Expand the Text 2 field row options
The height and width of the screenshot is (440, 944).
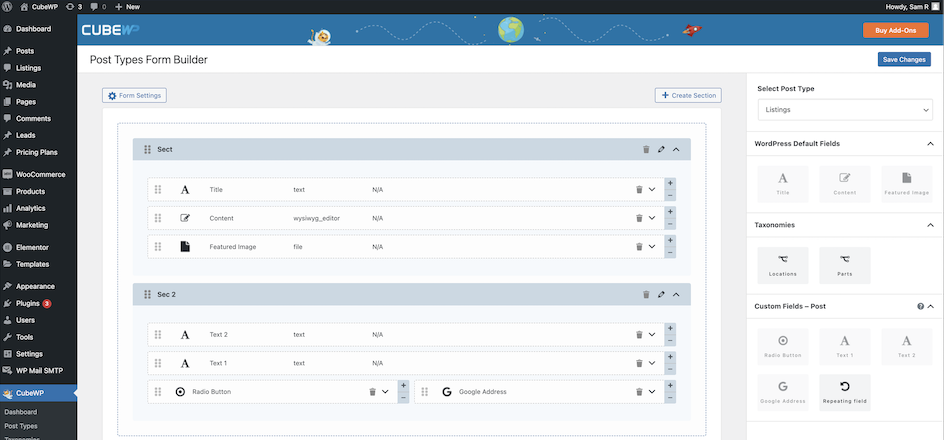652,335
